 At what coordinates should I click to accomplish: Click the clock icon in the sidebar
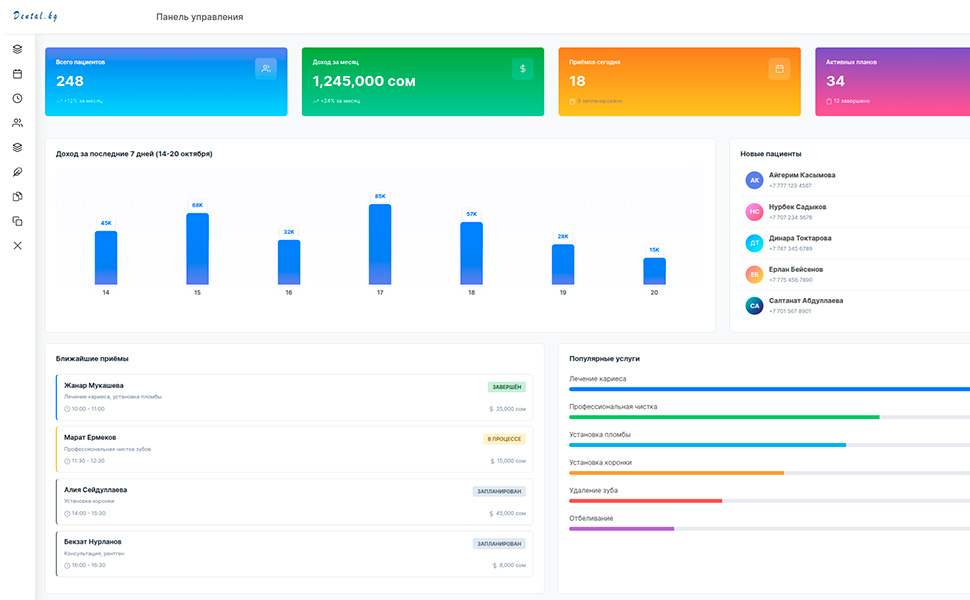17,98
